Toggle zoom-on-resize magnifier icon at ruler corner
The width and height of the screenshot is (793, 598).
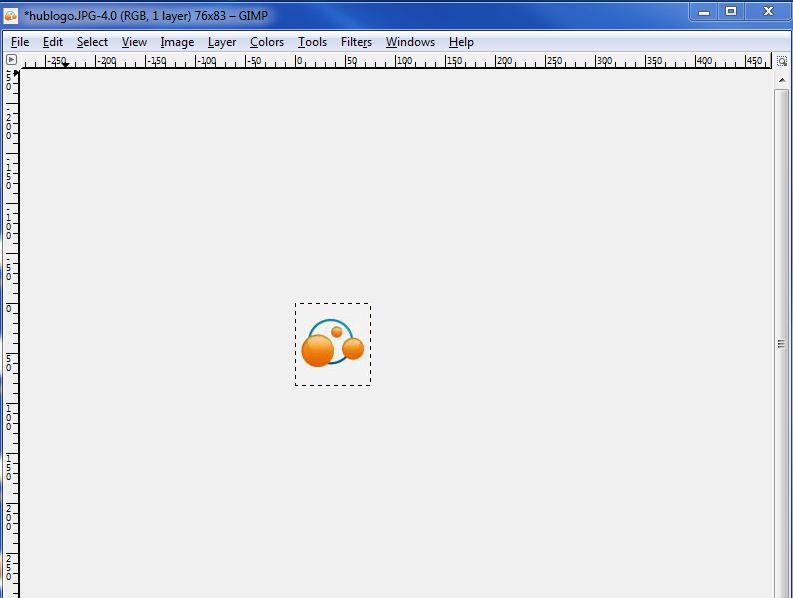782,61
